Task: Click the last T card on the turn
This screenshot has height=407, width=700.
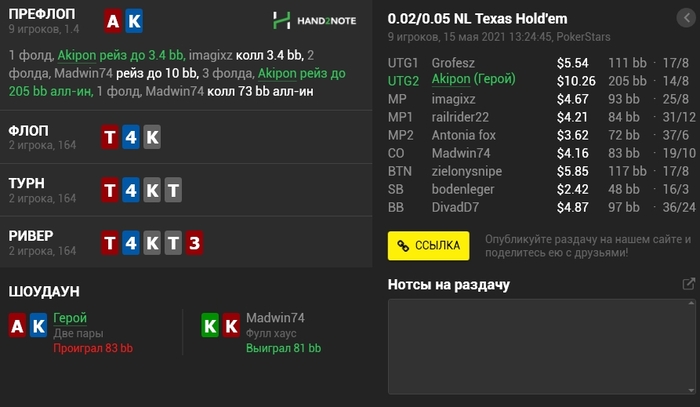Action: (x=173, y=190)
